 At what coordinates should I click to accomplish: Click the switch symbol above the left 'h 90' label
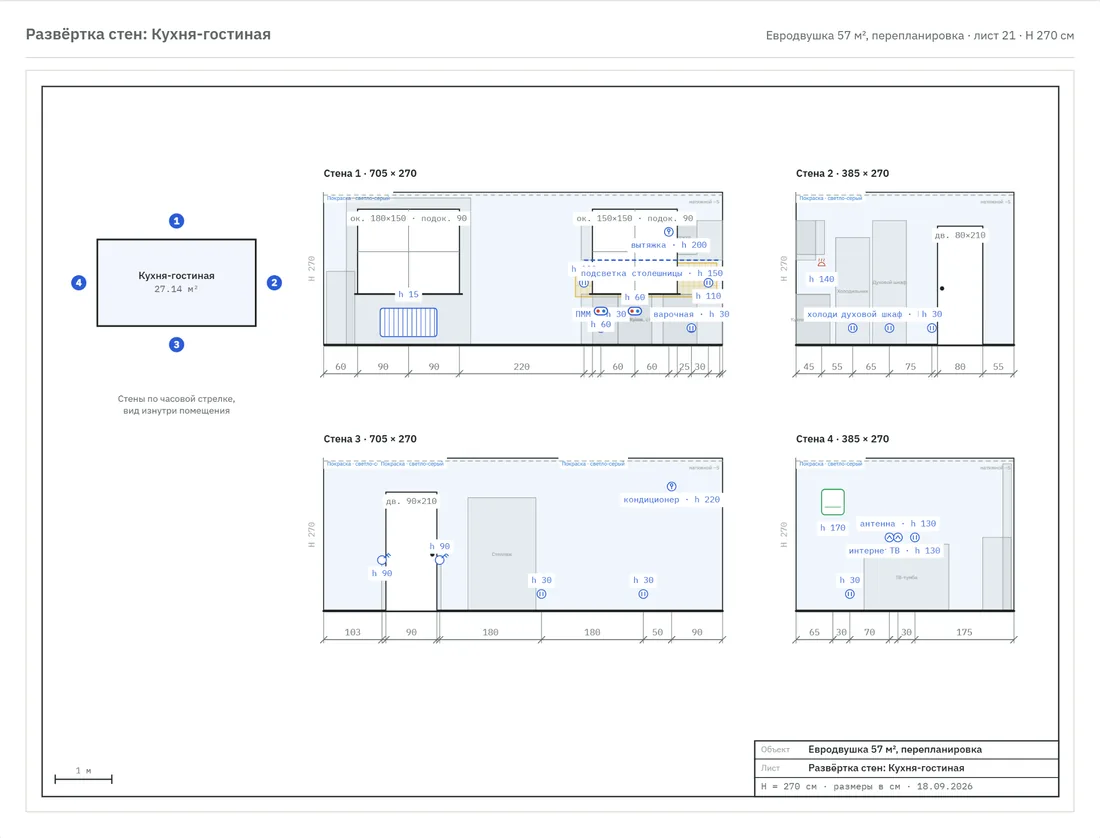382,559
